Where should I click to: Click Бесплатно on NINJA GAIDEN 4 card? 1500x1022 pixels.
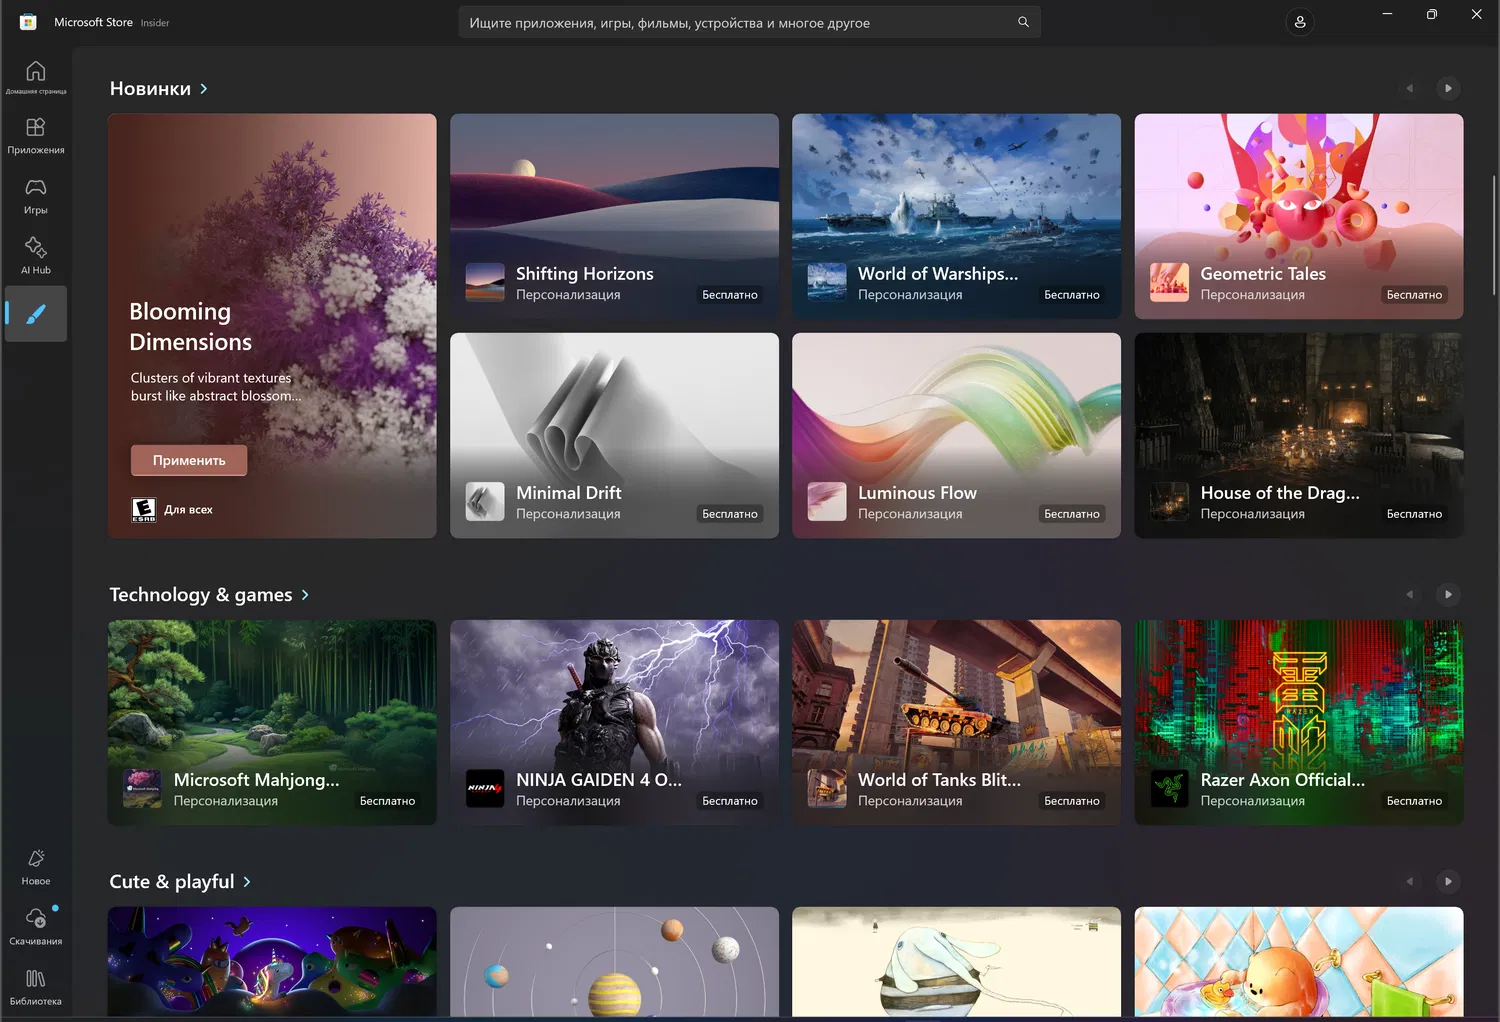[730, 801]
